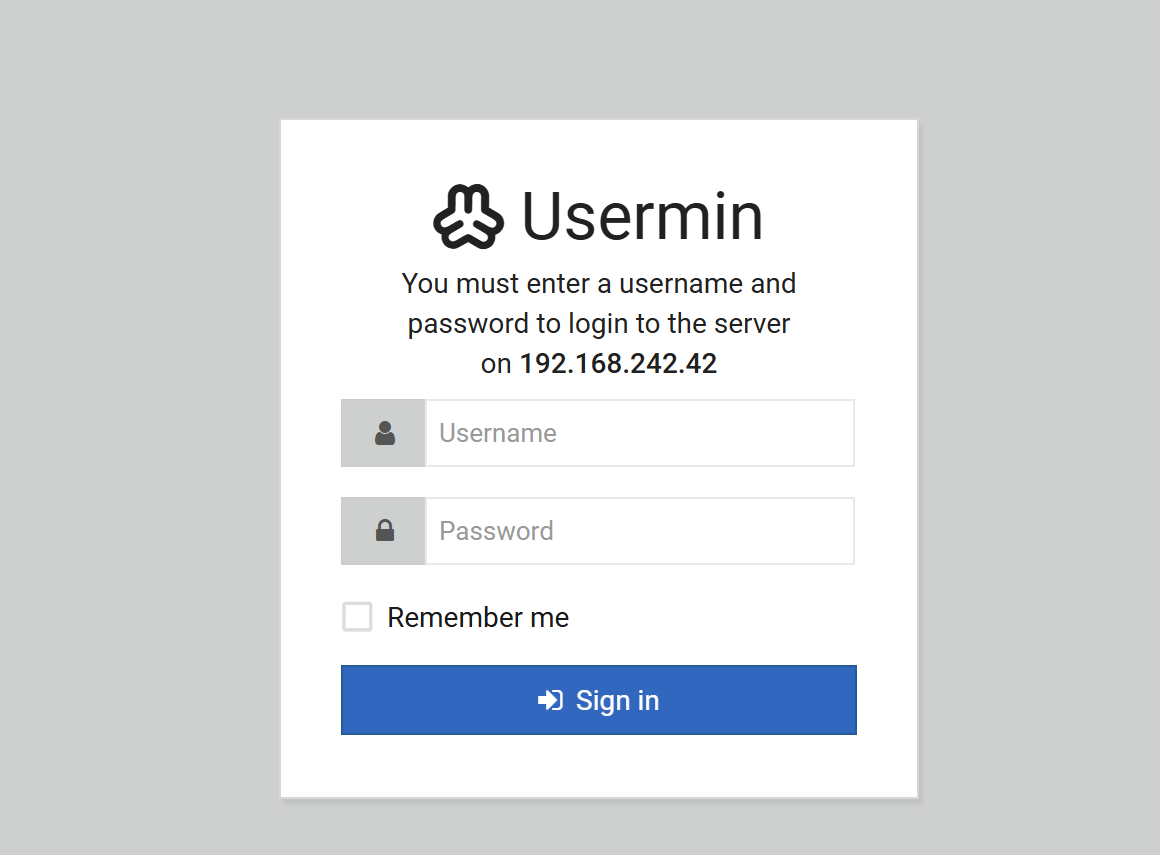Image resolution: width=1160 pixels, height=855 pixels.
Task: Click the arrow icon in Sign in button
Action: (x=550, y=700)
